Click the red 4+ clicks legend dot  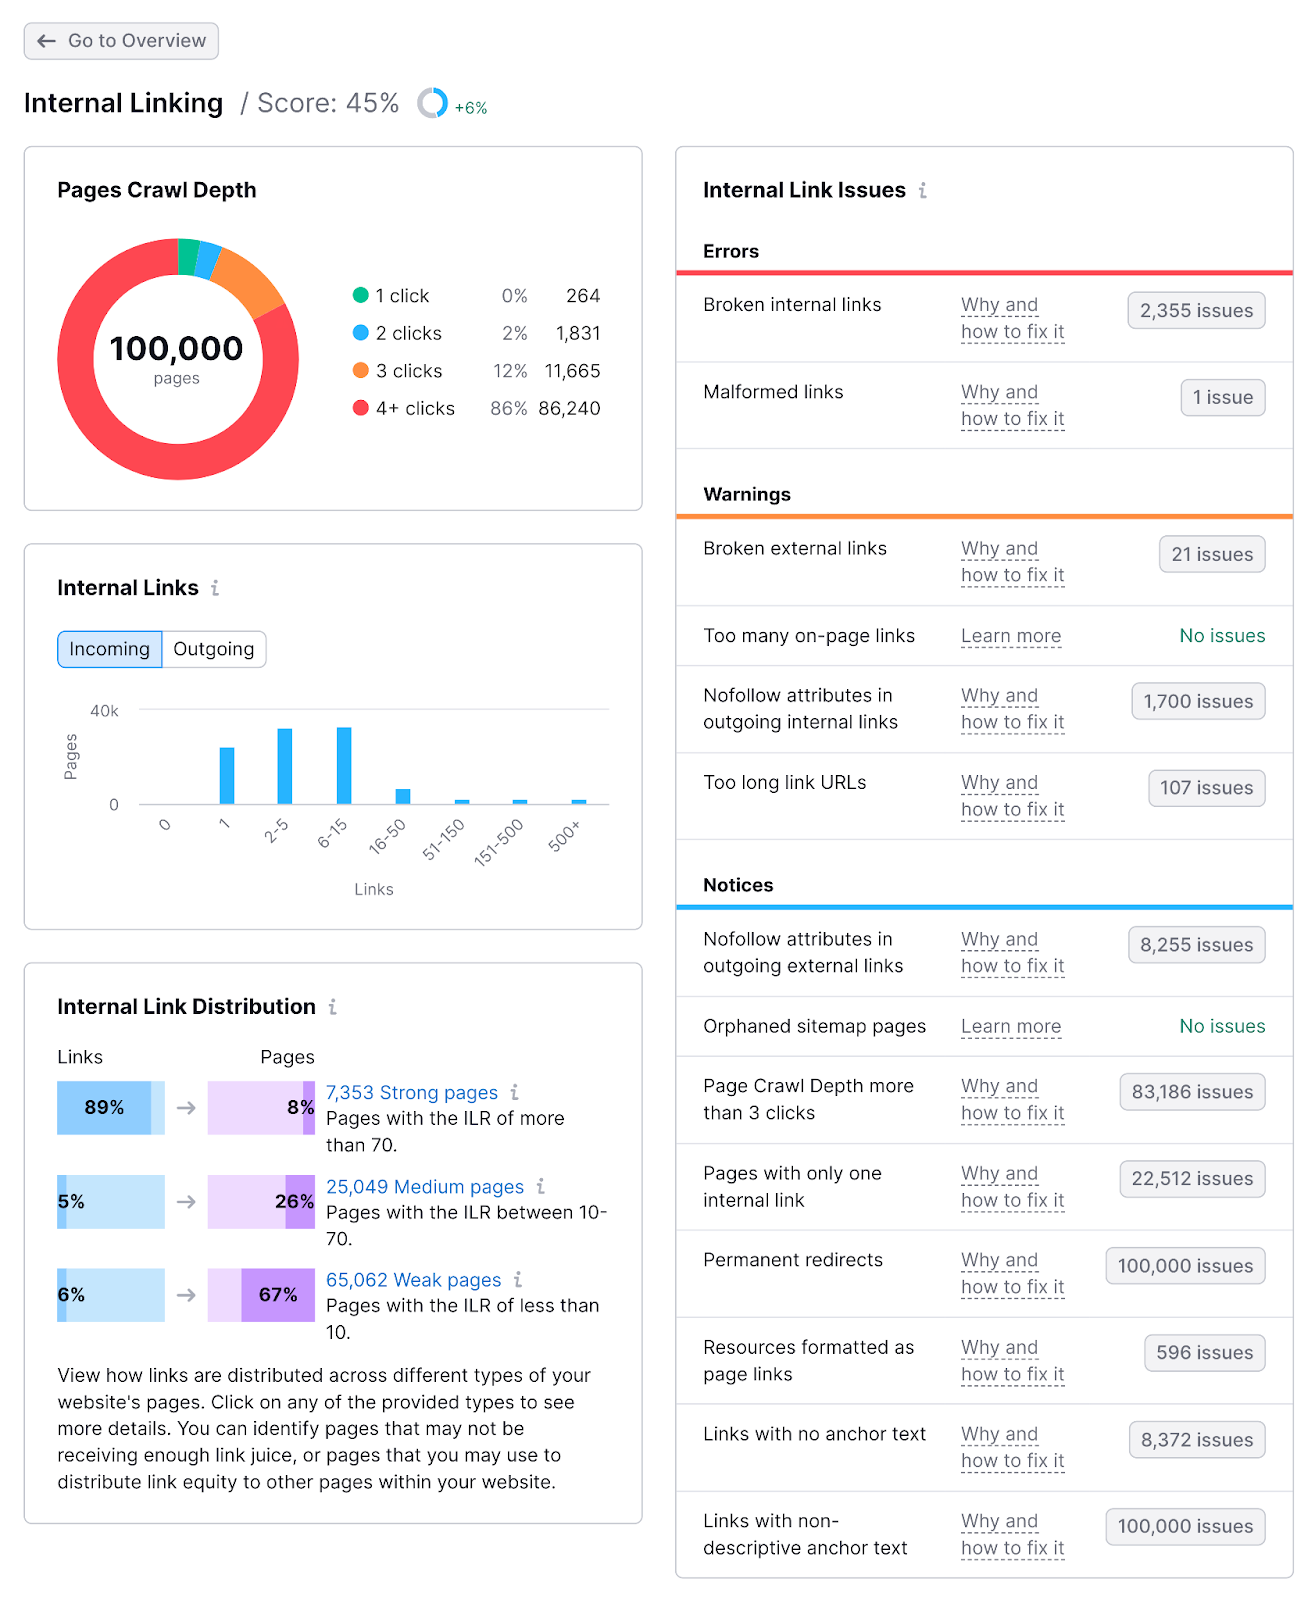pos(361,408)
